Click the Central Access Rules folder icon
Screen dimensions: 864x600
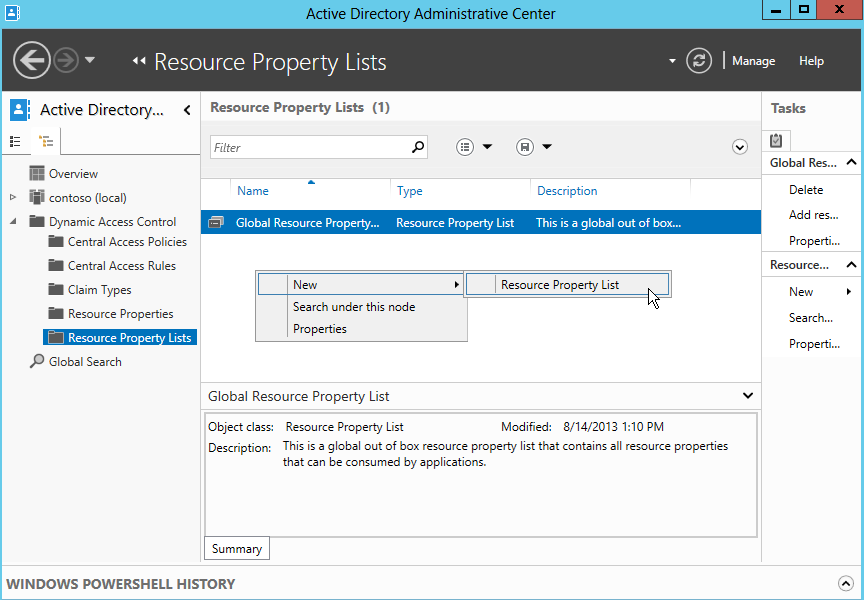click(56, 265)
